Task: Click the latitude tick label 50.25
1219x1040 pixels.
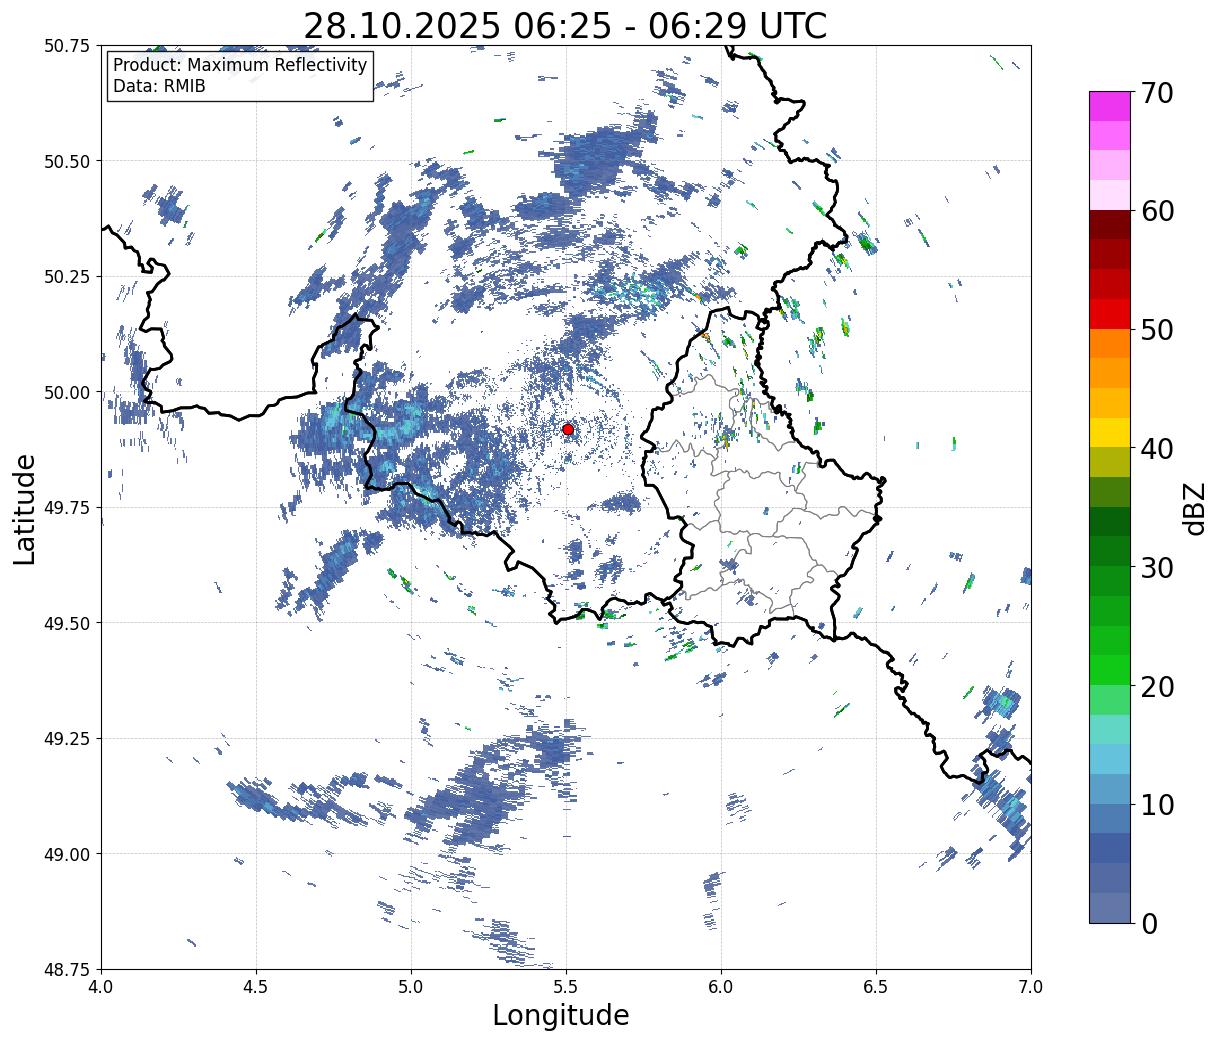Action: pos(67,277)
